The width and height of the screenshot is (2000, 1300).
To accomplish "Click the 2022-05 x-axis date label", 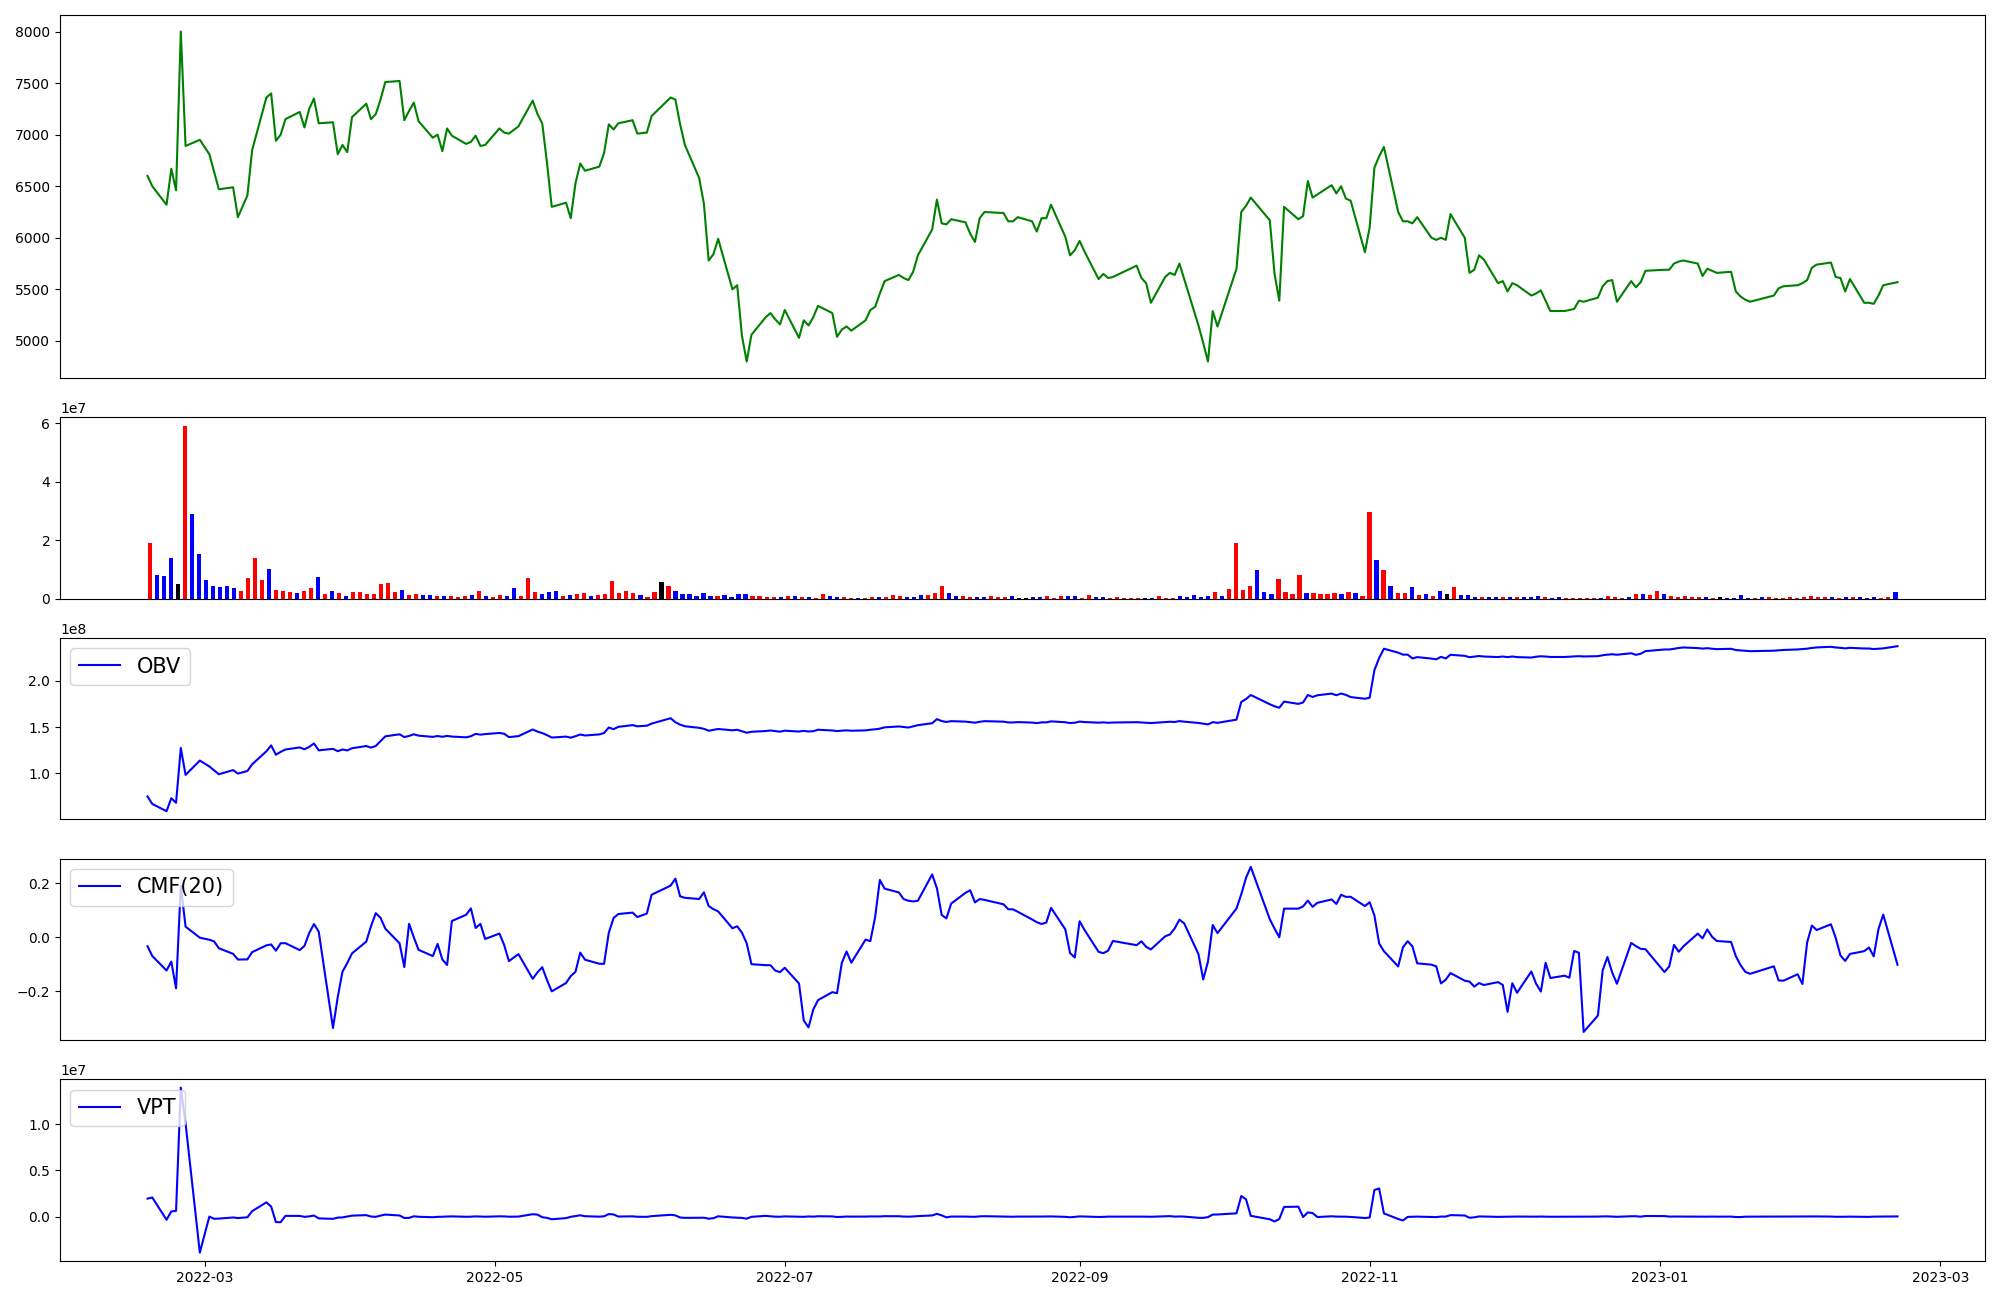I will [494, 1277].
